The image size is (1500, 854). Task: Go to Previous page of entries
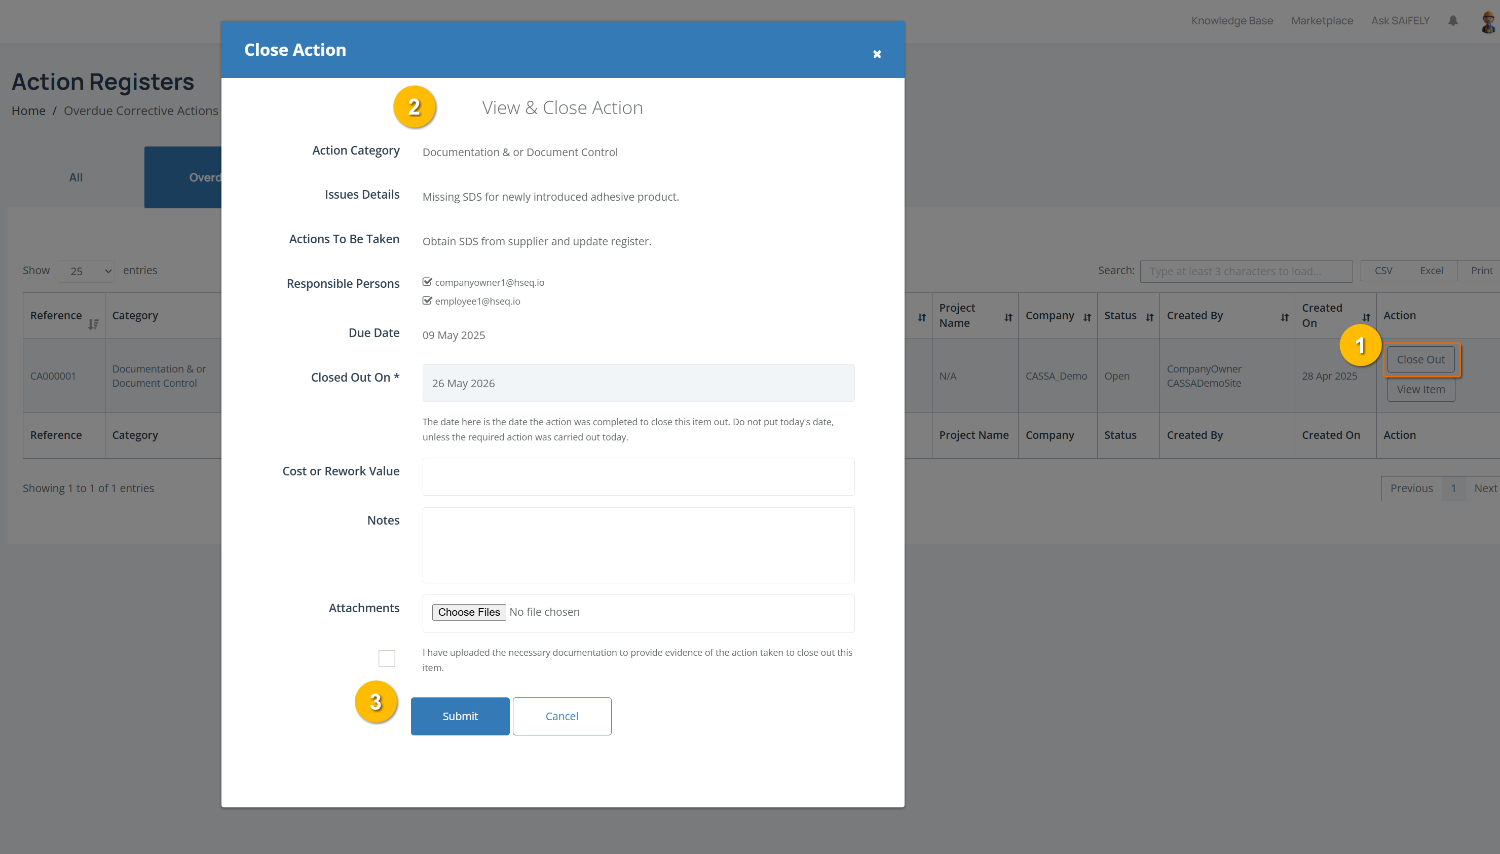(1411, 488)
